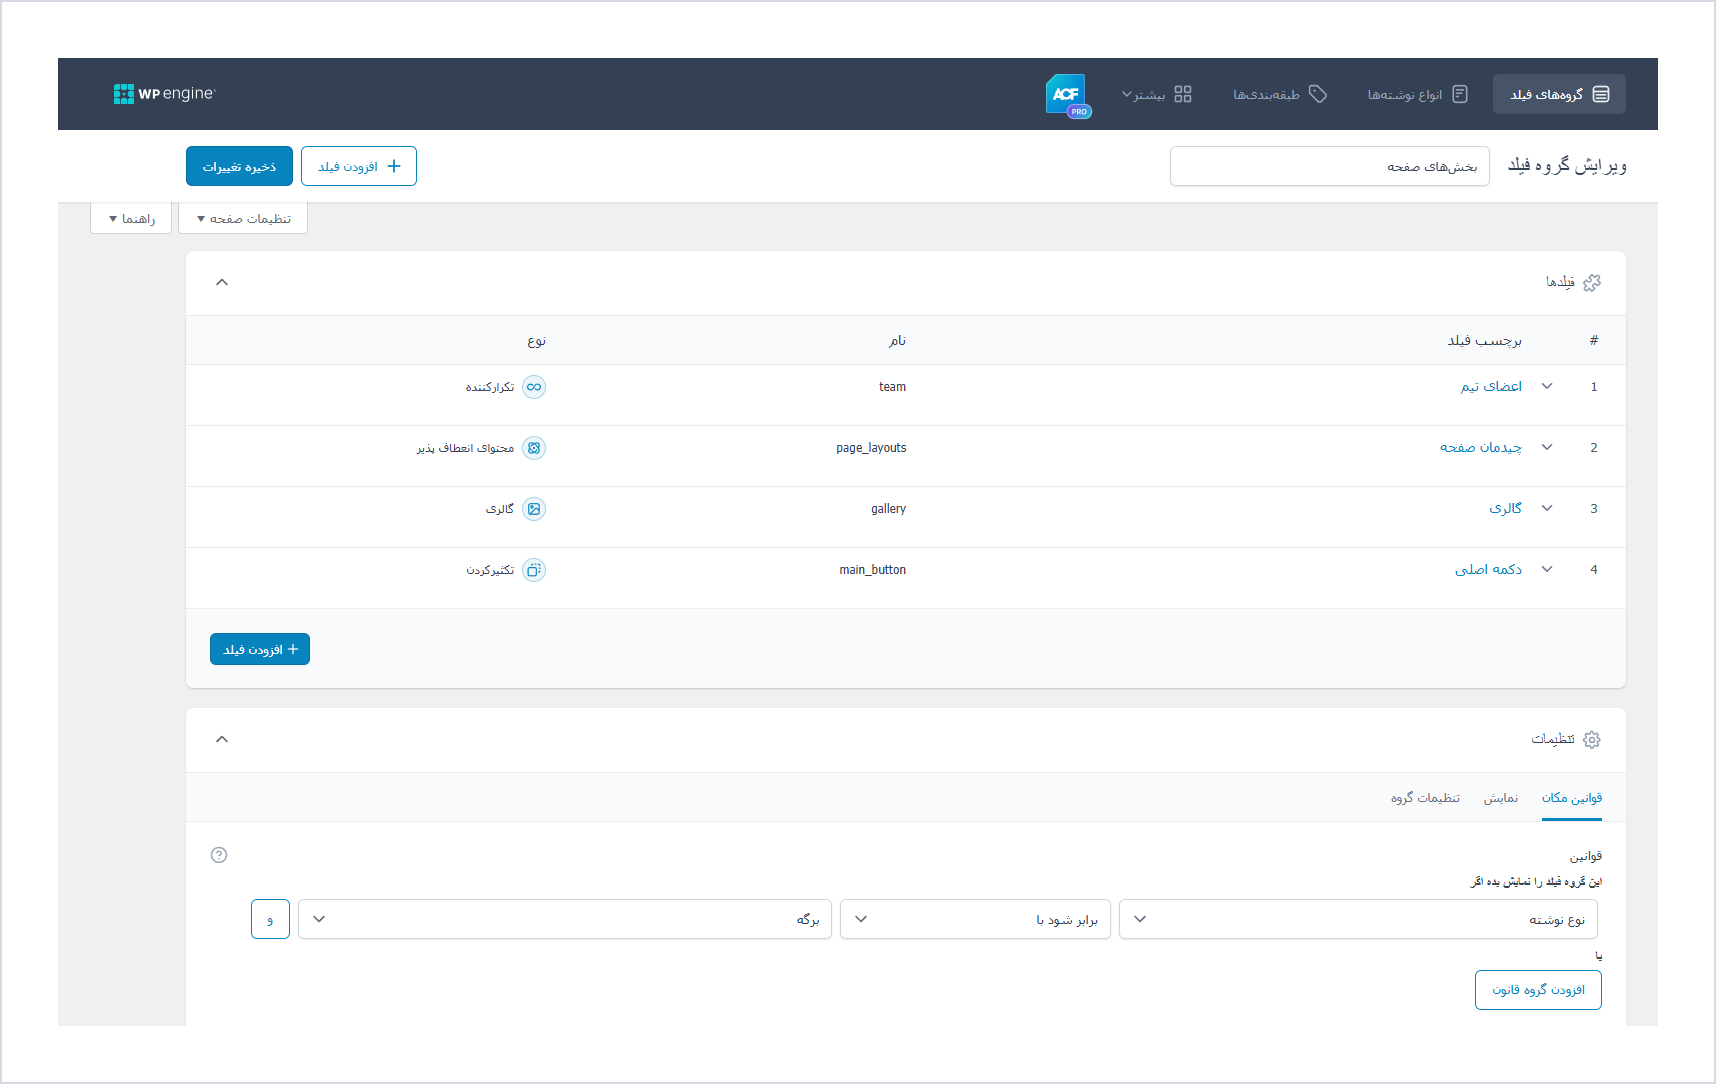Viewport: 1716px width, 1084px height.
Task: Open the انواع نوشته‌ها nav item
Action: (x=1418, y=94)
